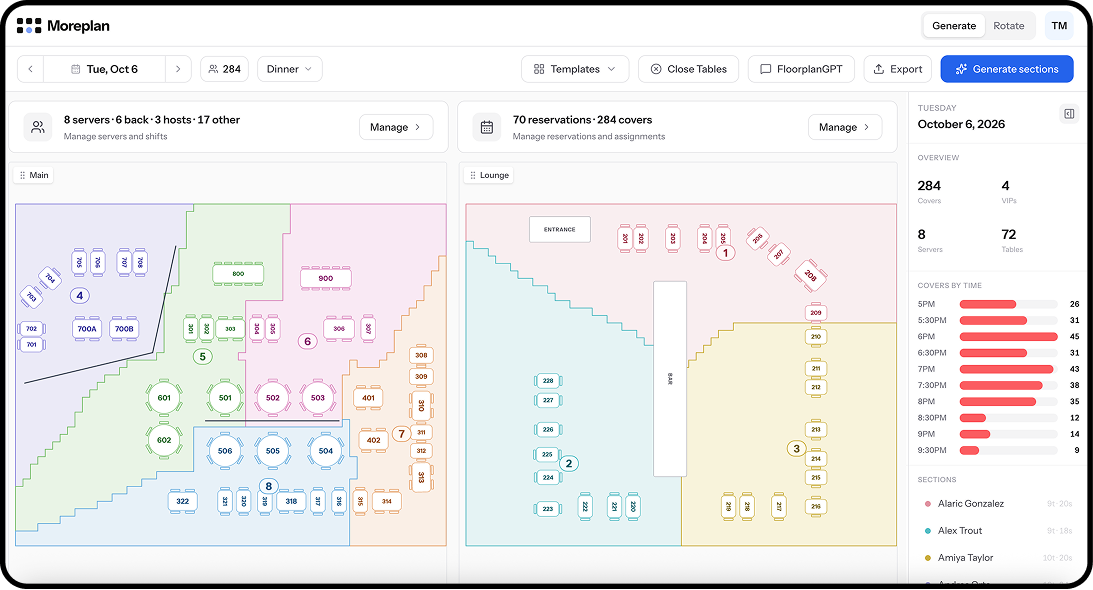Select section marker 7 on Main

(x=401, y=434)
